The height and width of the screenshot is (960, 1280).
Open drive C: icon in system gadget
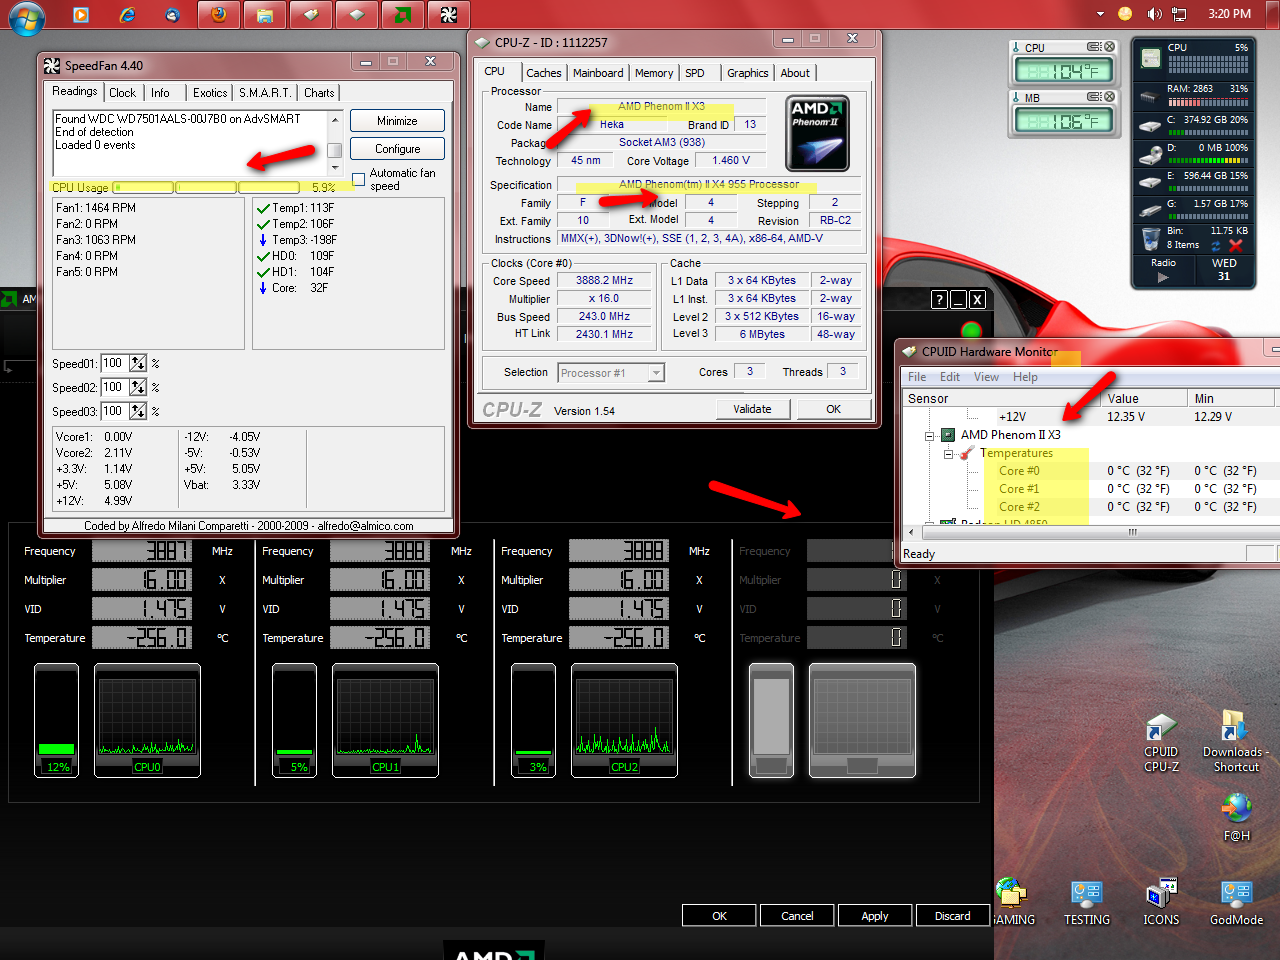(1150, 126)
